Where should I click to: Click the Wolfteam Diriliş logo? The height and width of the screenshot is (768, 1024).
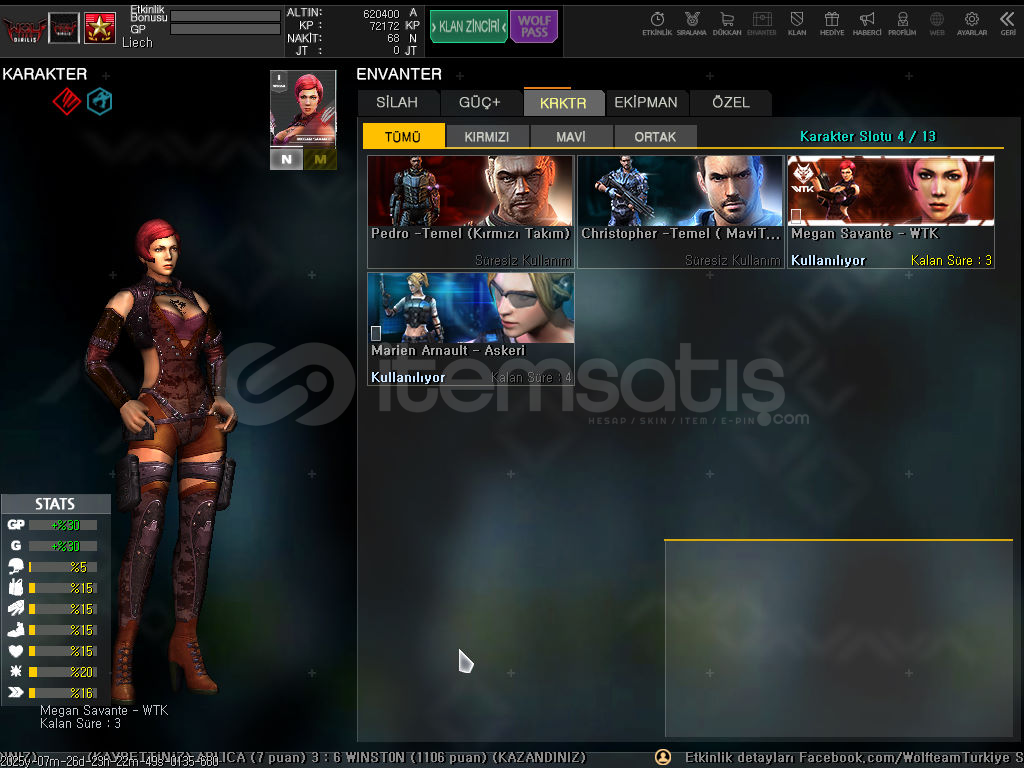click(x=24, y=29)
